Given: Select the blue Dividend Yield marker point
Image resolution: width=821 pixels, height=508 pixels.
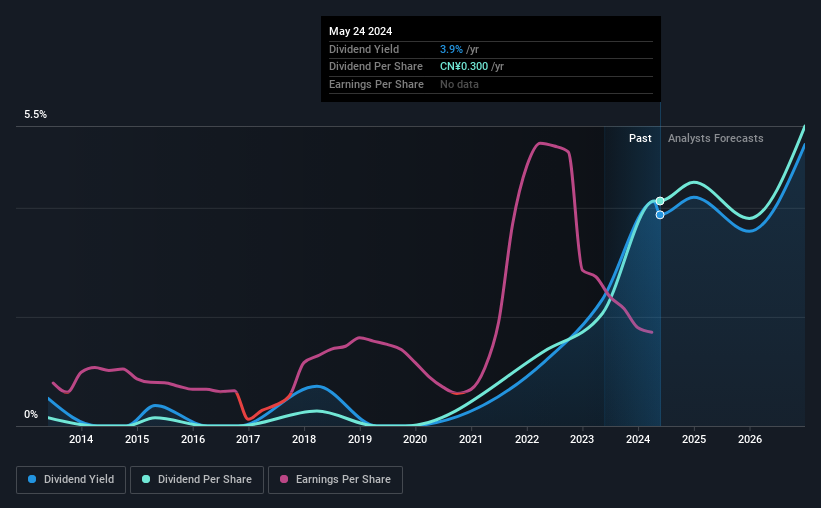Looking at the screenshot, I should 660,215.
